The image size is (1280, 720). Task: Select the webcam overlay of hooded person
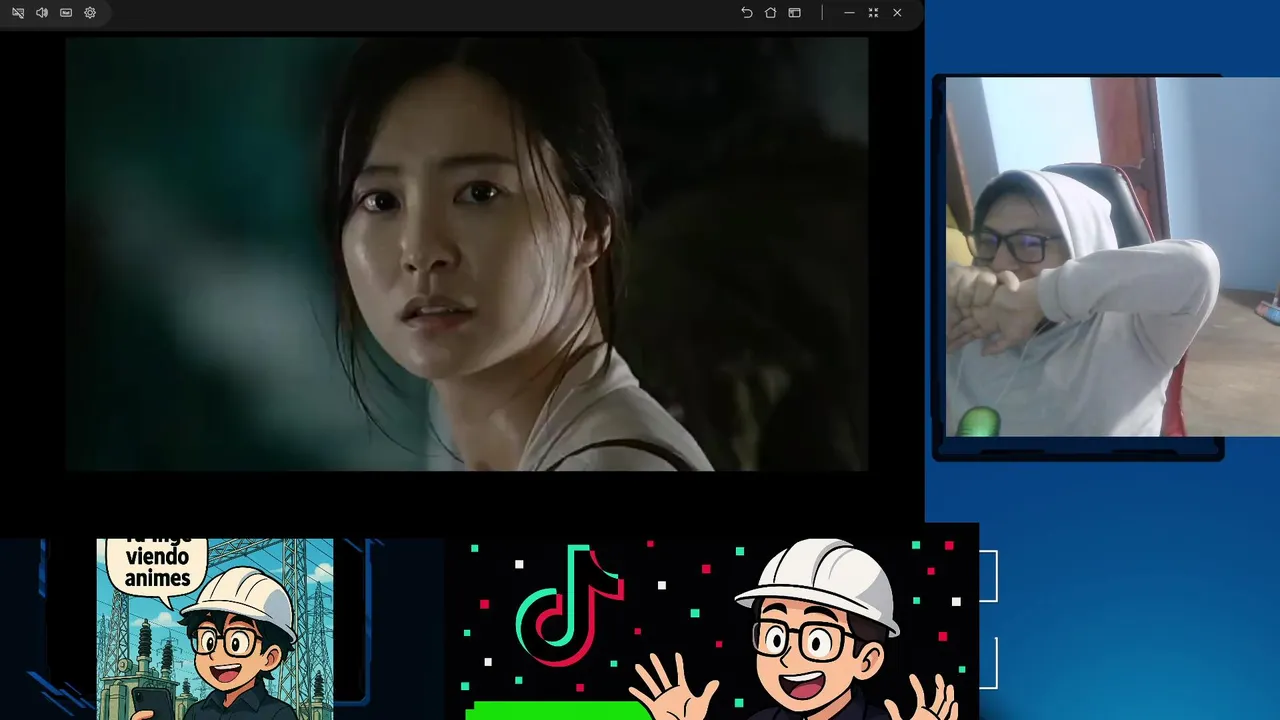pos(1112,257)
